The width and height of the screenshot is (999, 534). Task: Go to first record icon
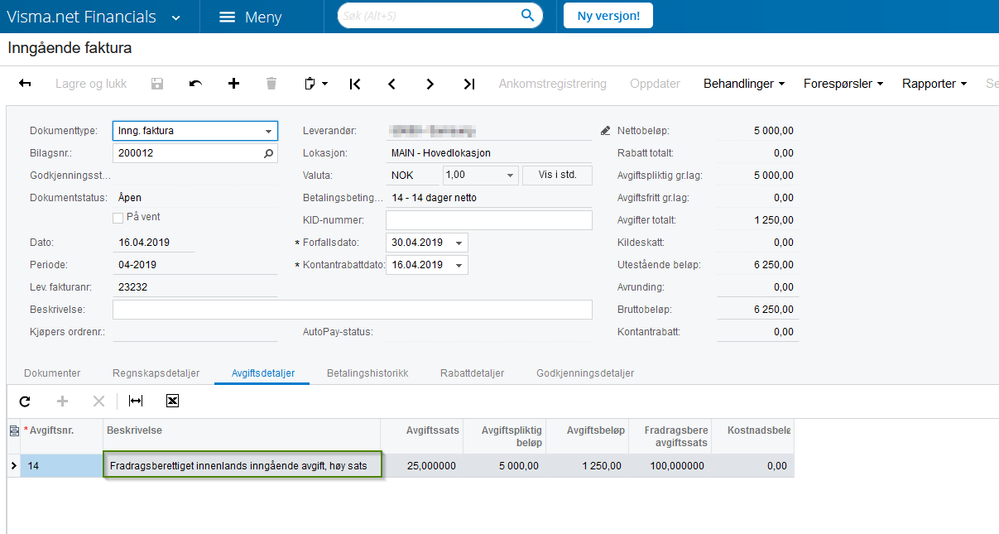click(x=355, y=83)
